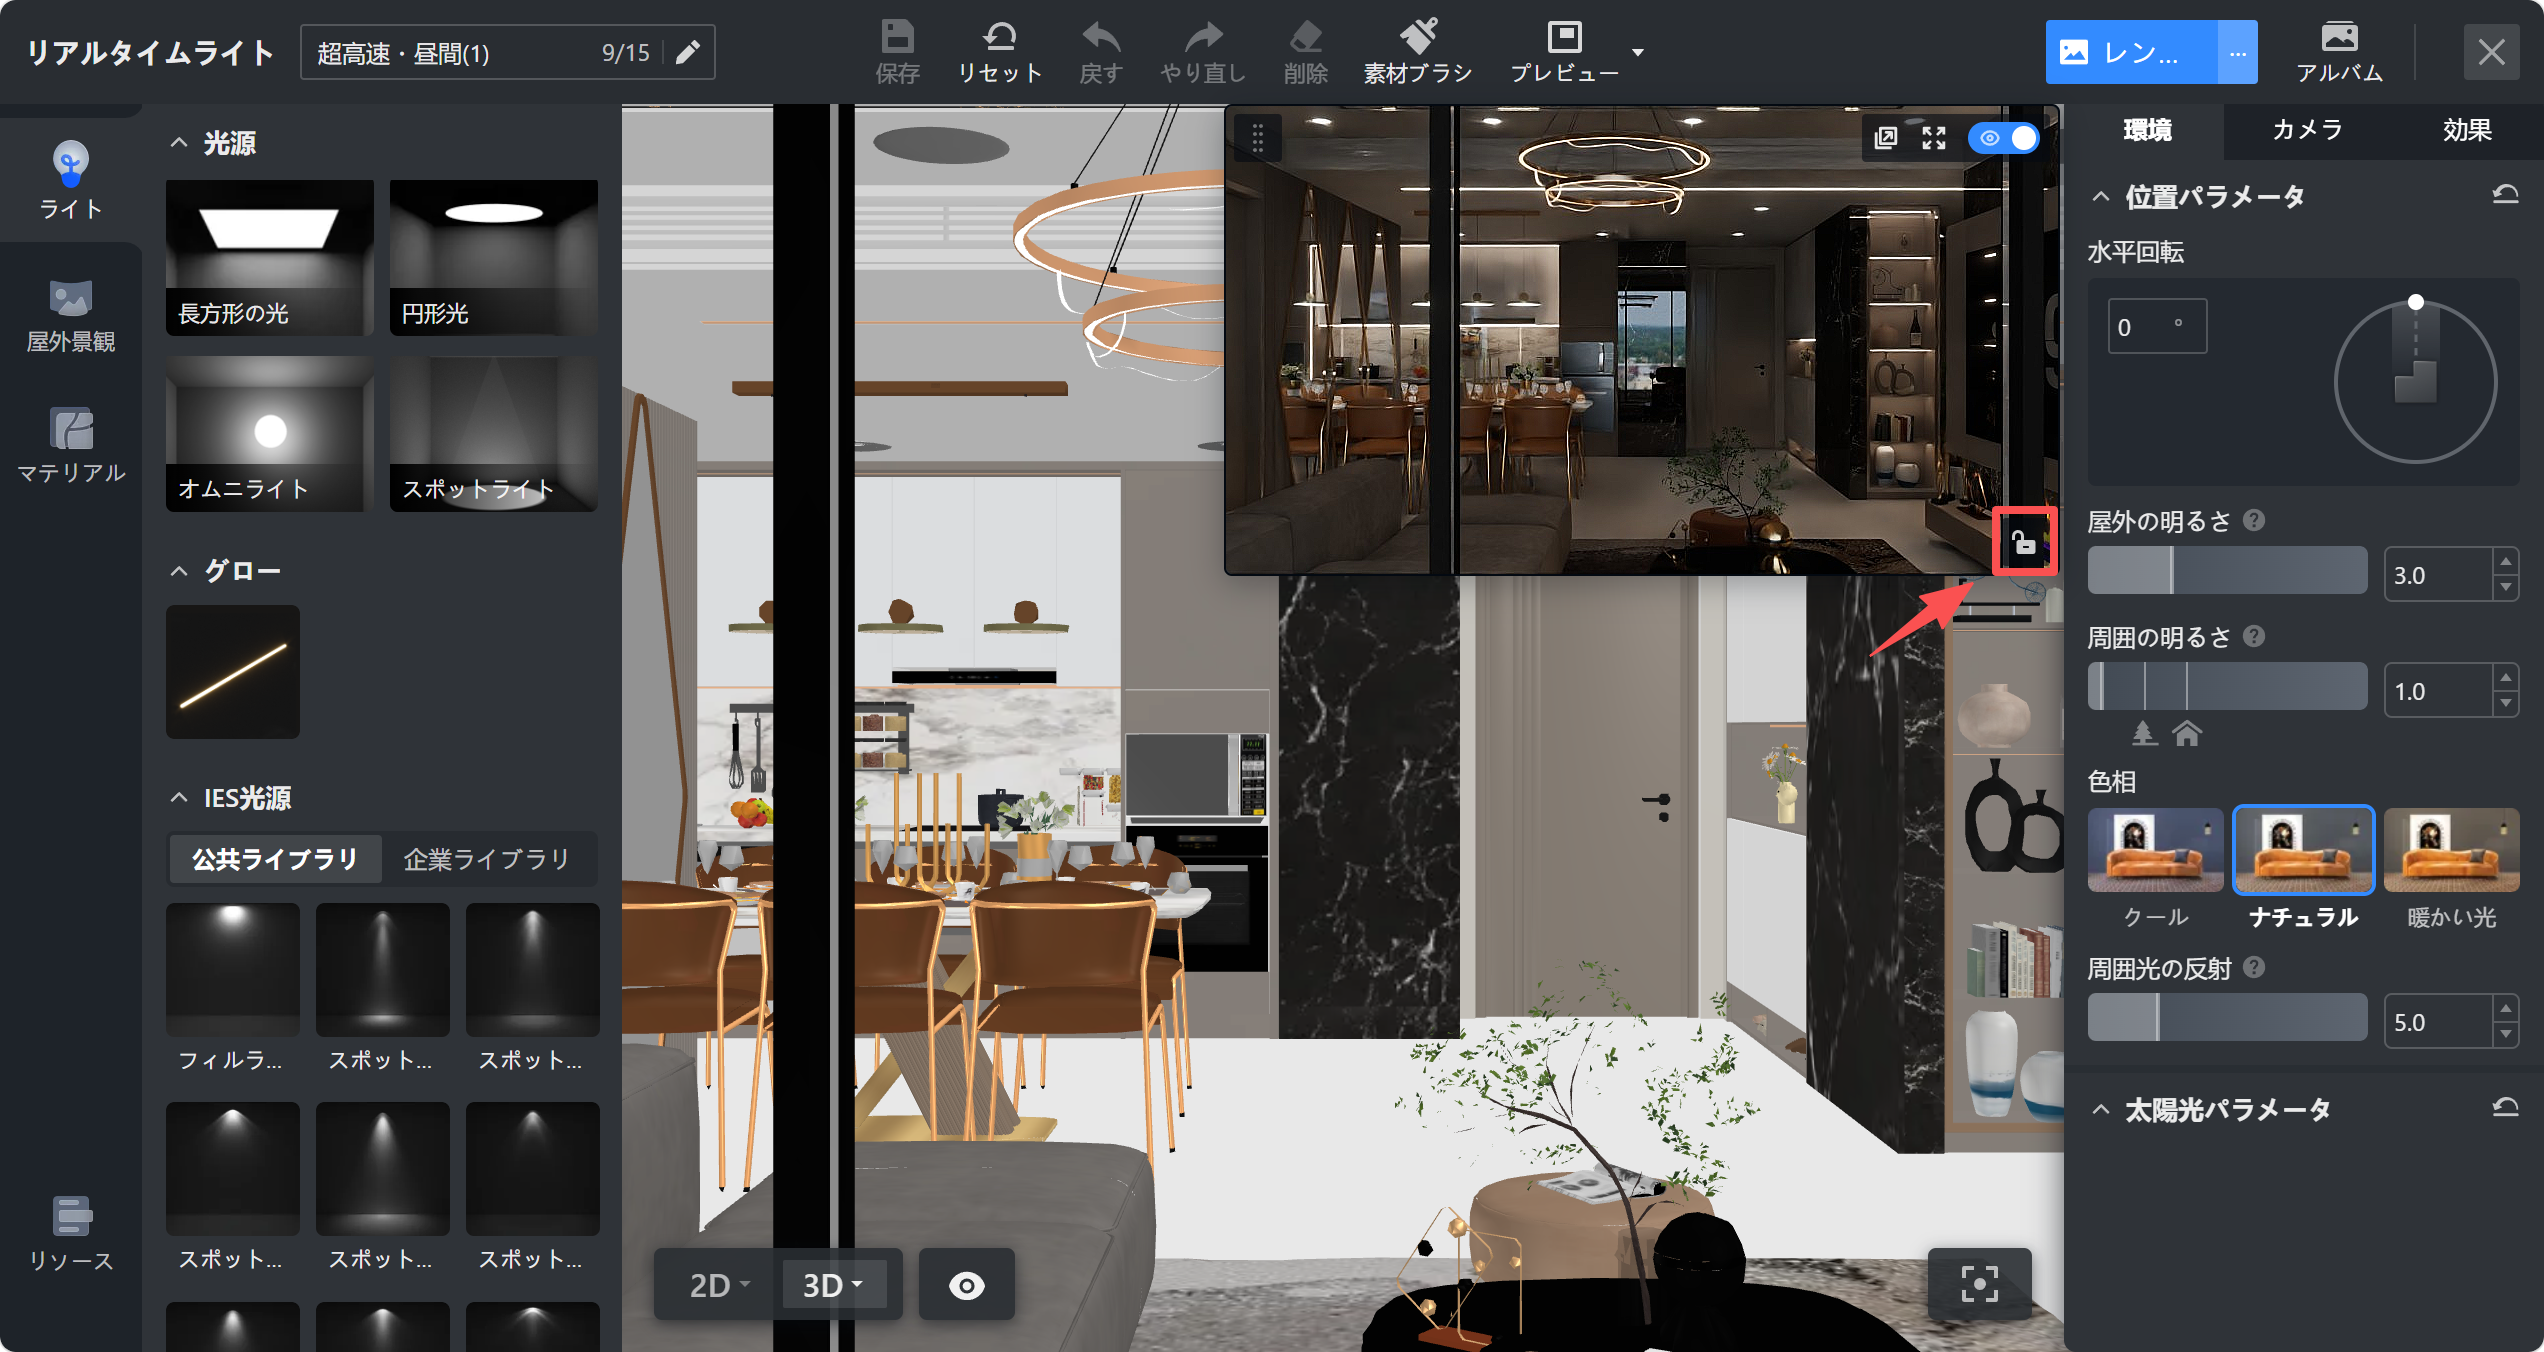Open the マテリアル sidebar panel
The image size is (2544, 1352).
pos(70,445)
